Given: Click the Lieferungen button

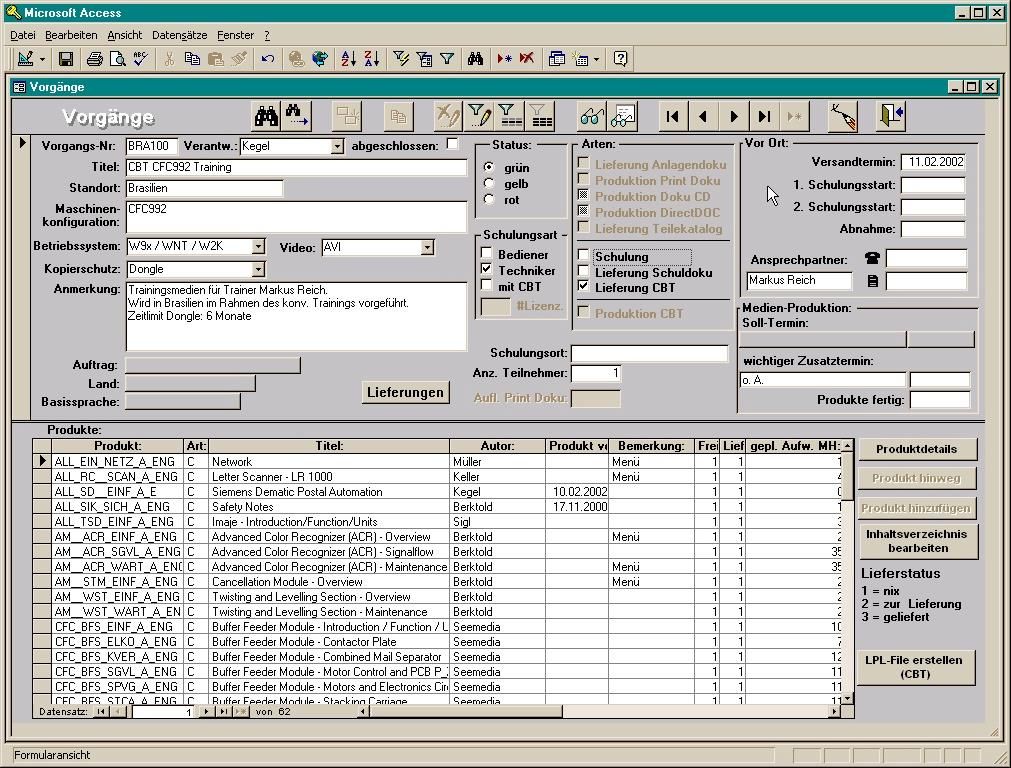Looking at the screenshot, I should [405, 392].
